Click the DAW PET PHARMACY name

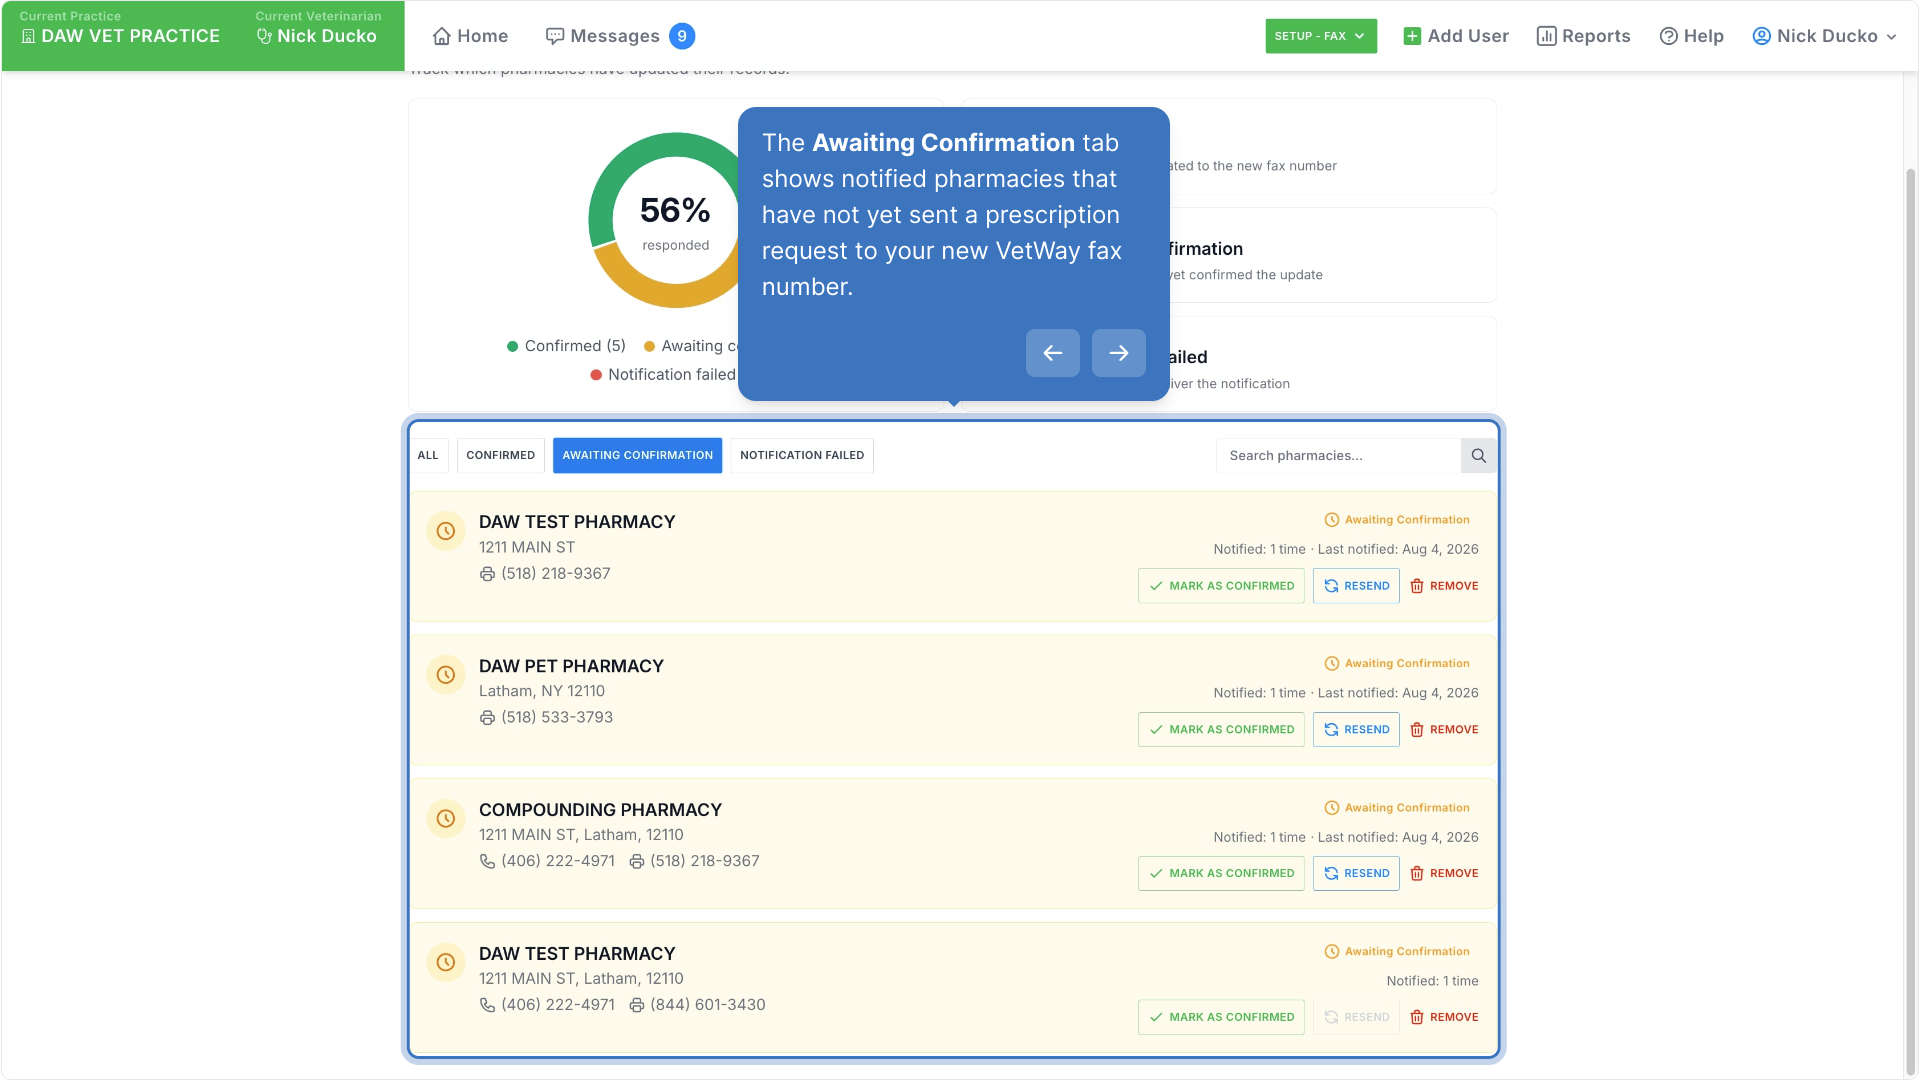coord(571,666)
